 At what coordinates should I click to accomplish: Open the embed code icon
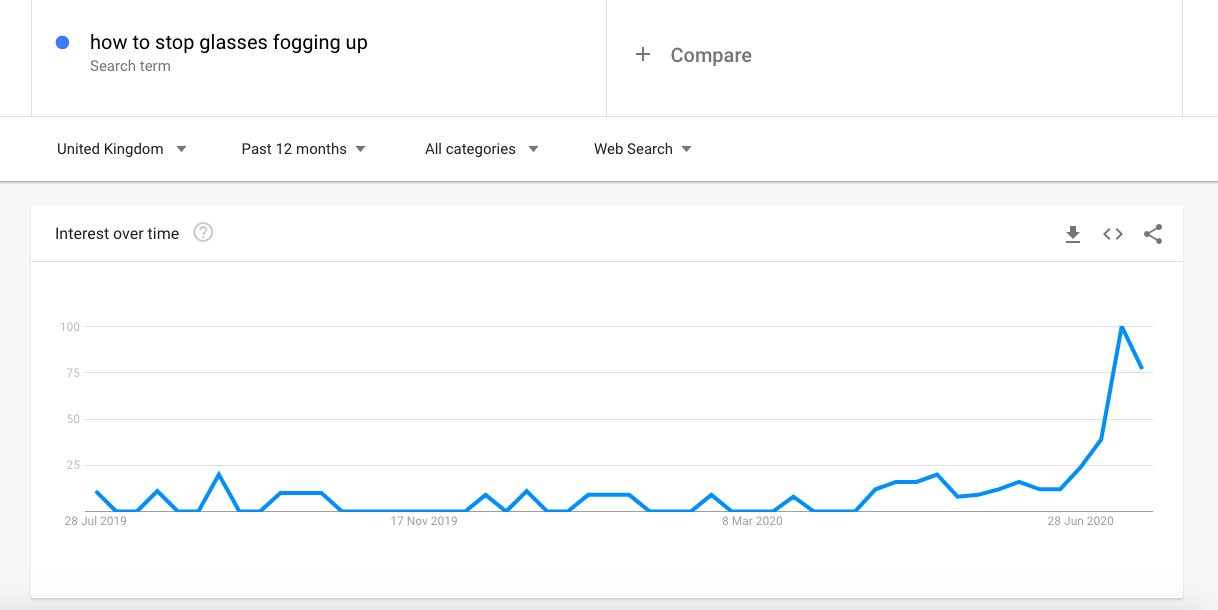(x=1113, y=234)
